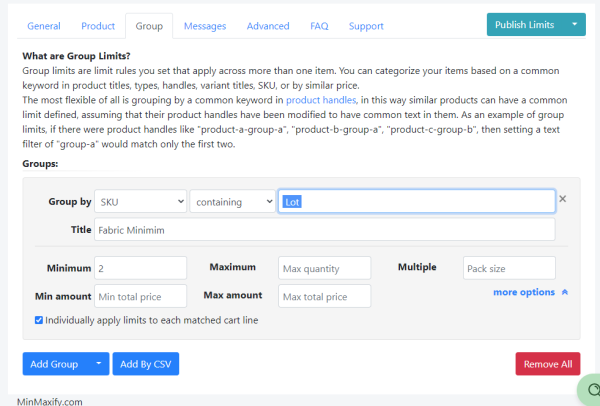Screen dimensions: 600x406
Task: Remove the group with the X icon
Action: (562, 199)
